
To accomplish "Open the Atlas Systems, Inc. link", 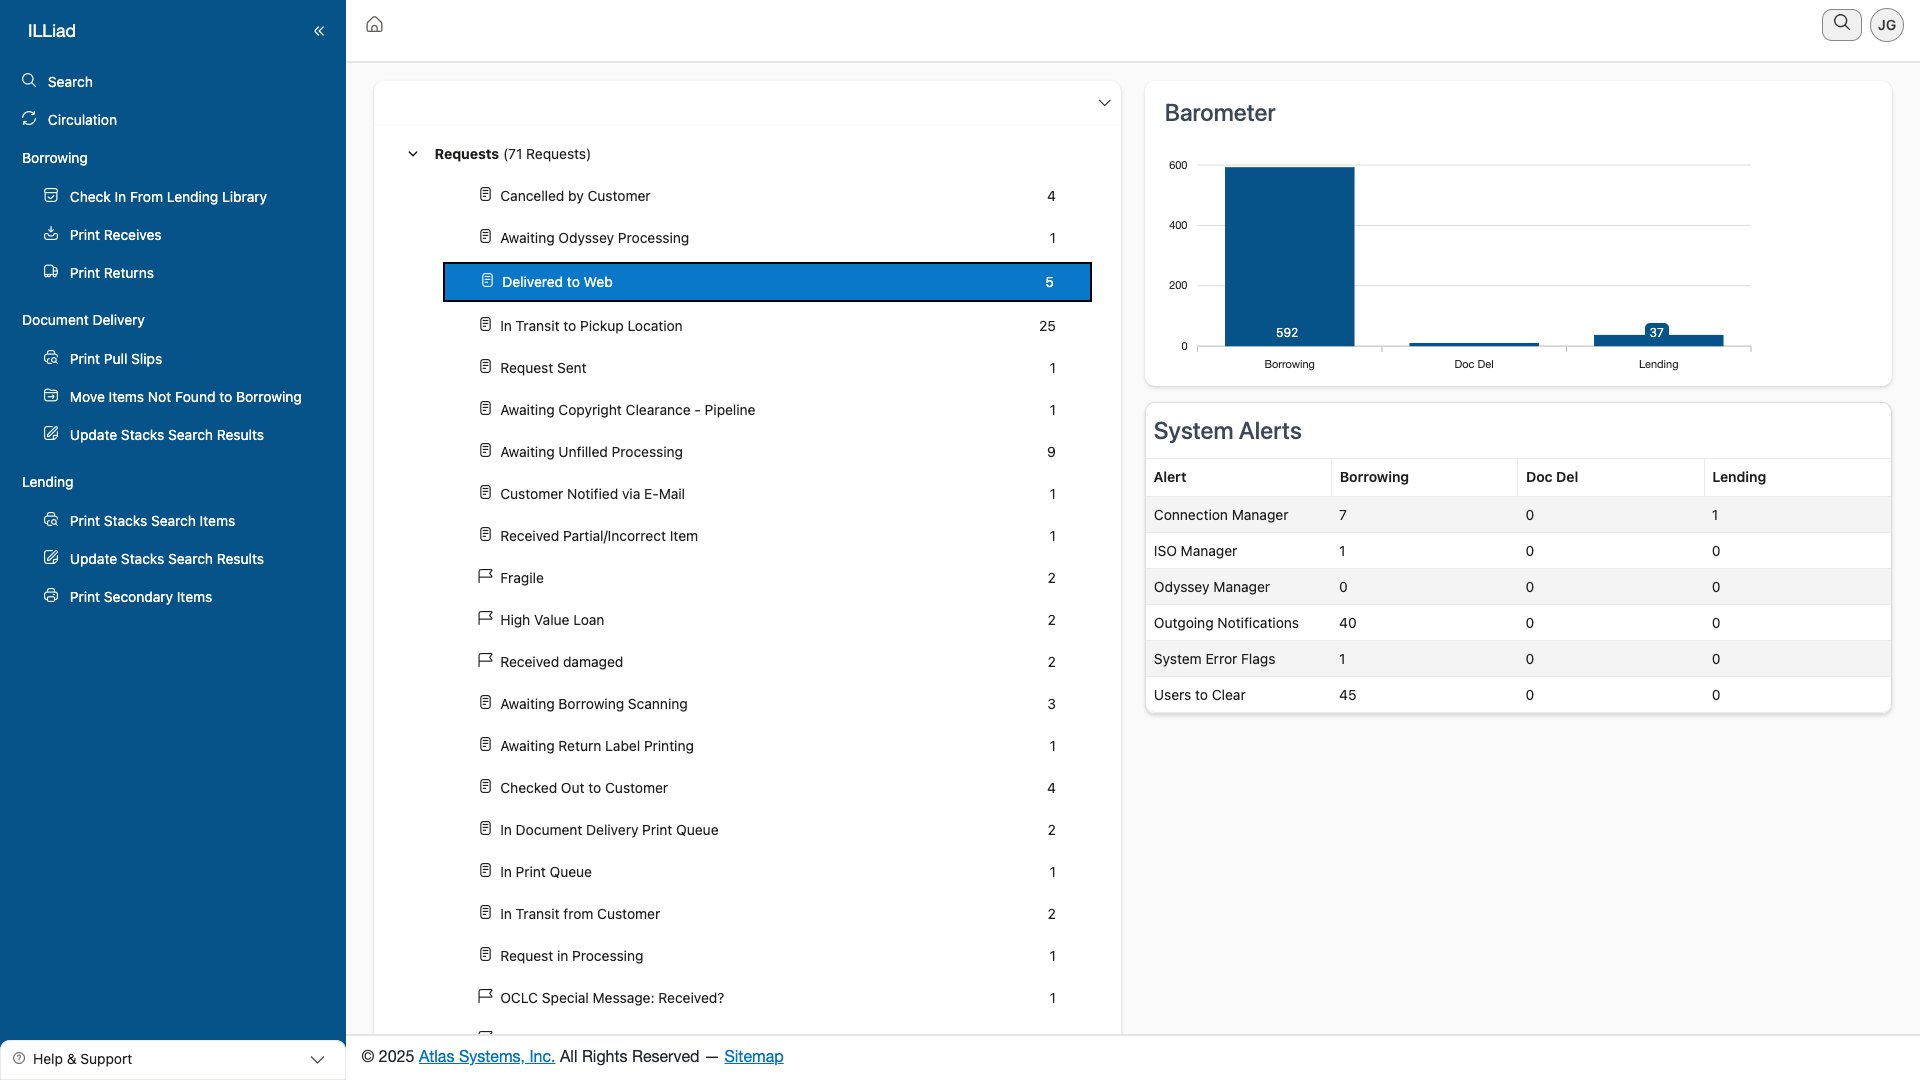I will 486,1056.
